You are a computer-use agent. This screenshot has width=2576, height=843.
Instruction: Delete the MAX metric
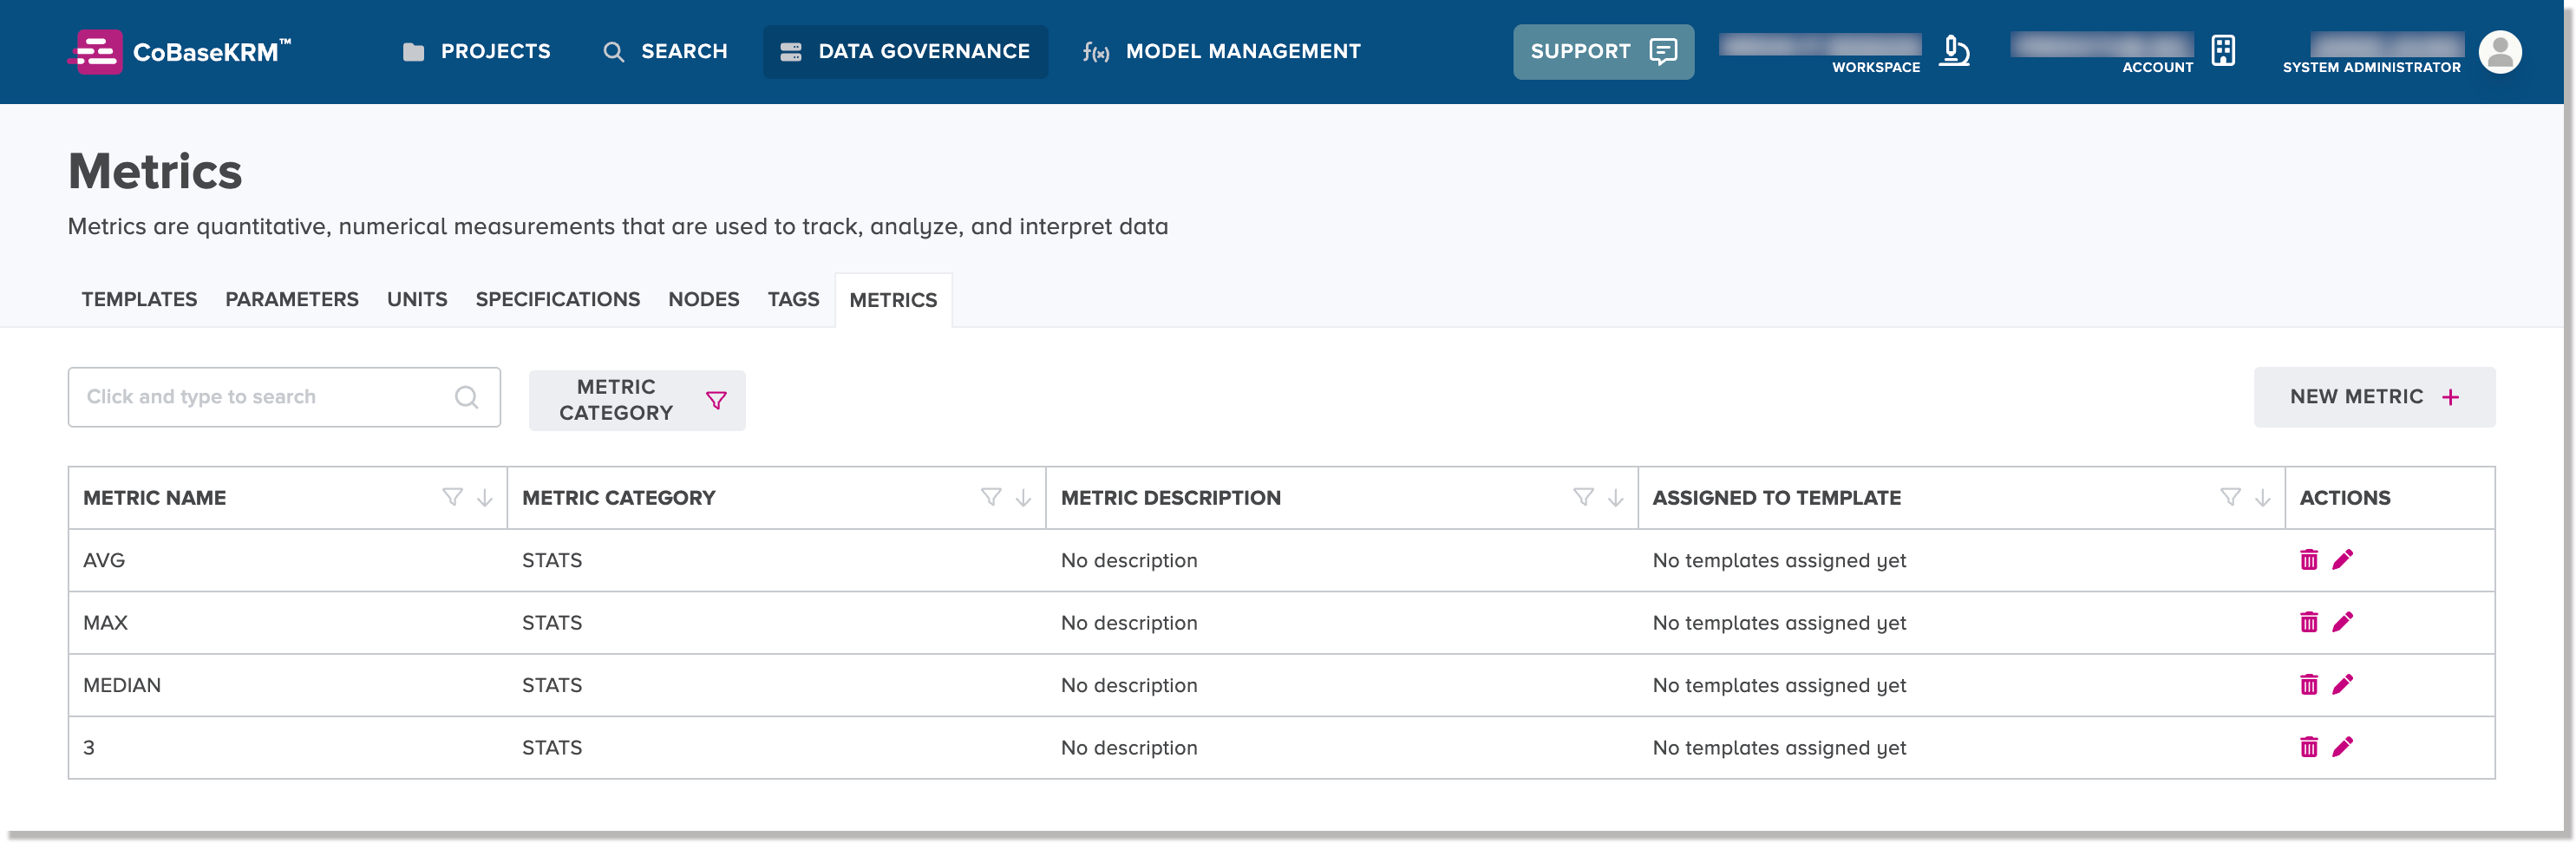click(x=2308, y=622)
